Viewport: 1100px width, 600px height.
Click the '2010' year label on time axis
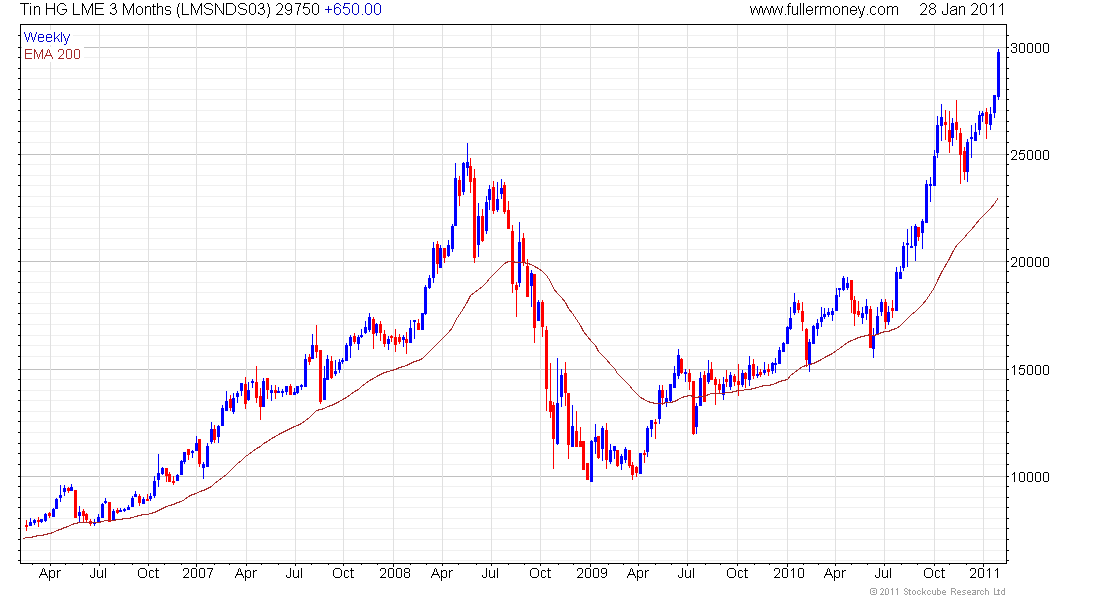click(789, 573)
